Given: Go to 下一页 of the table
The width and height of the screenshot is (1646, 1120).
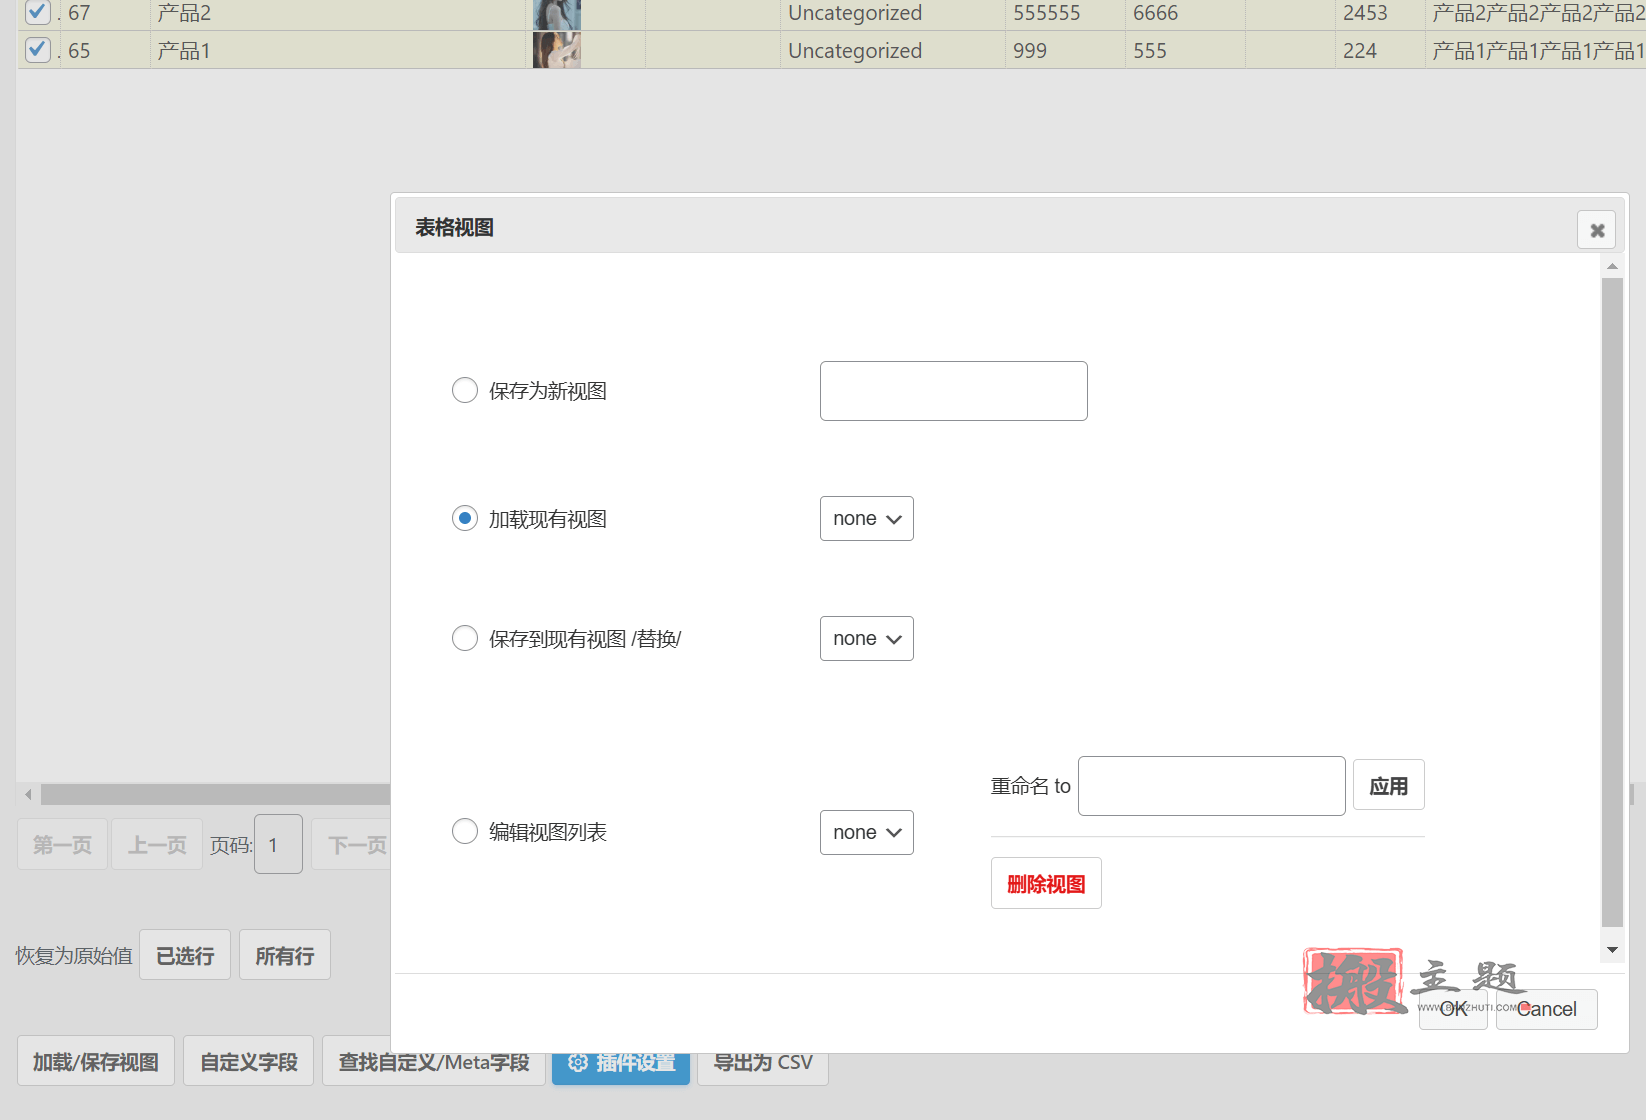Looking at the screenshot, I should [352, 844].
